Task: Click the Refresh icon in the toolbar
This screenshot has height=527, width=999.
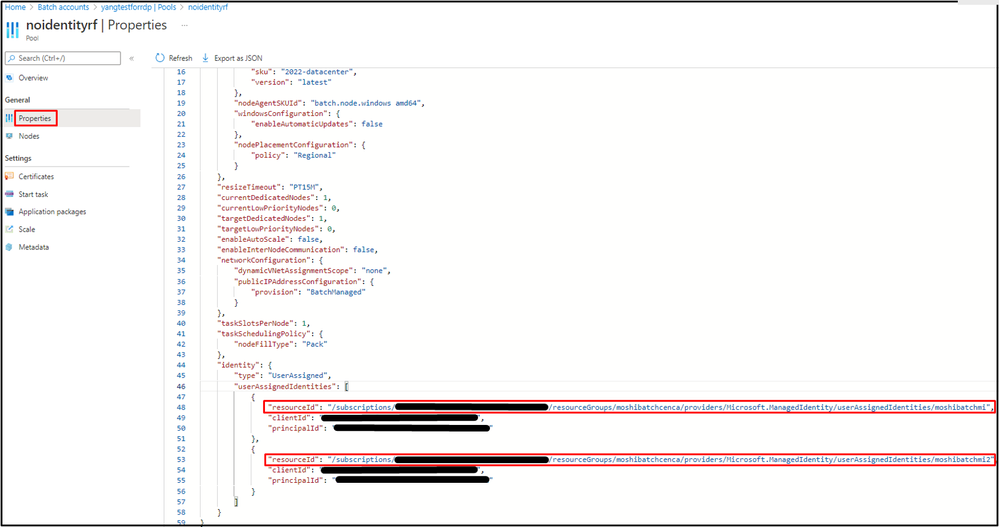Action: [x=159, y=58]
